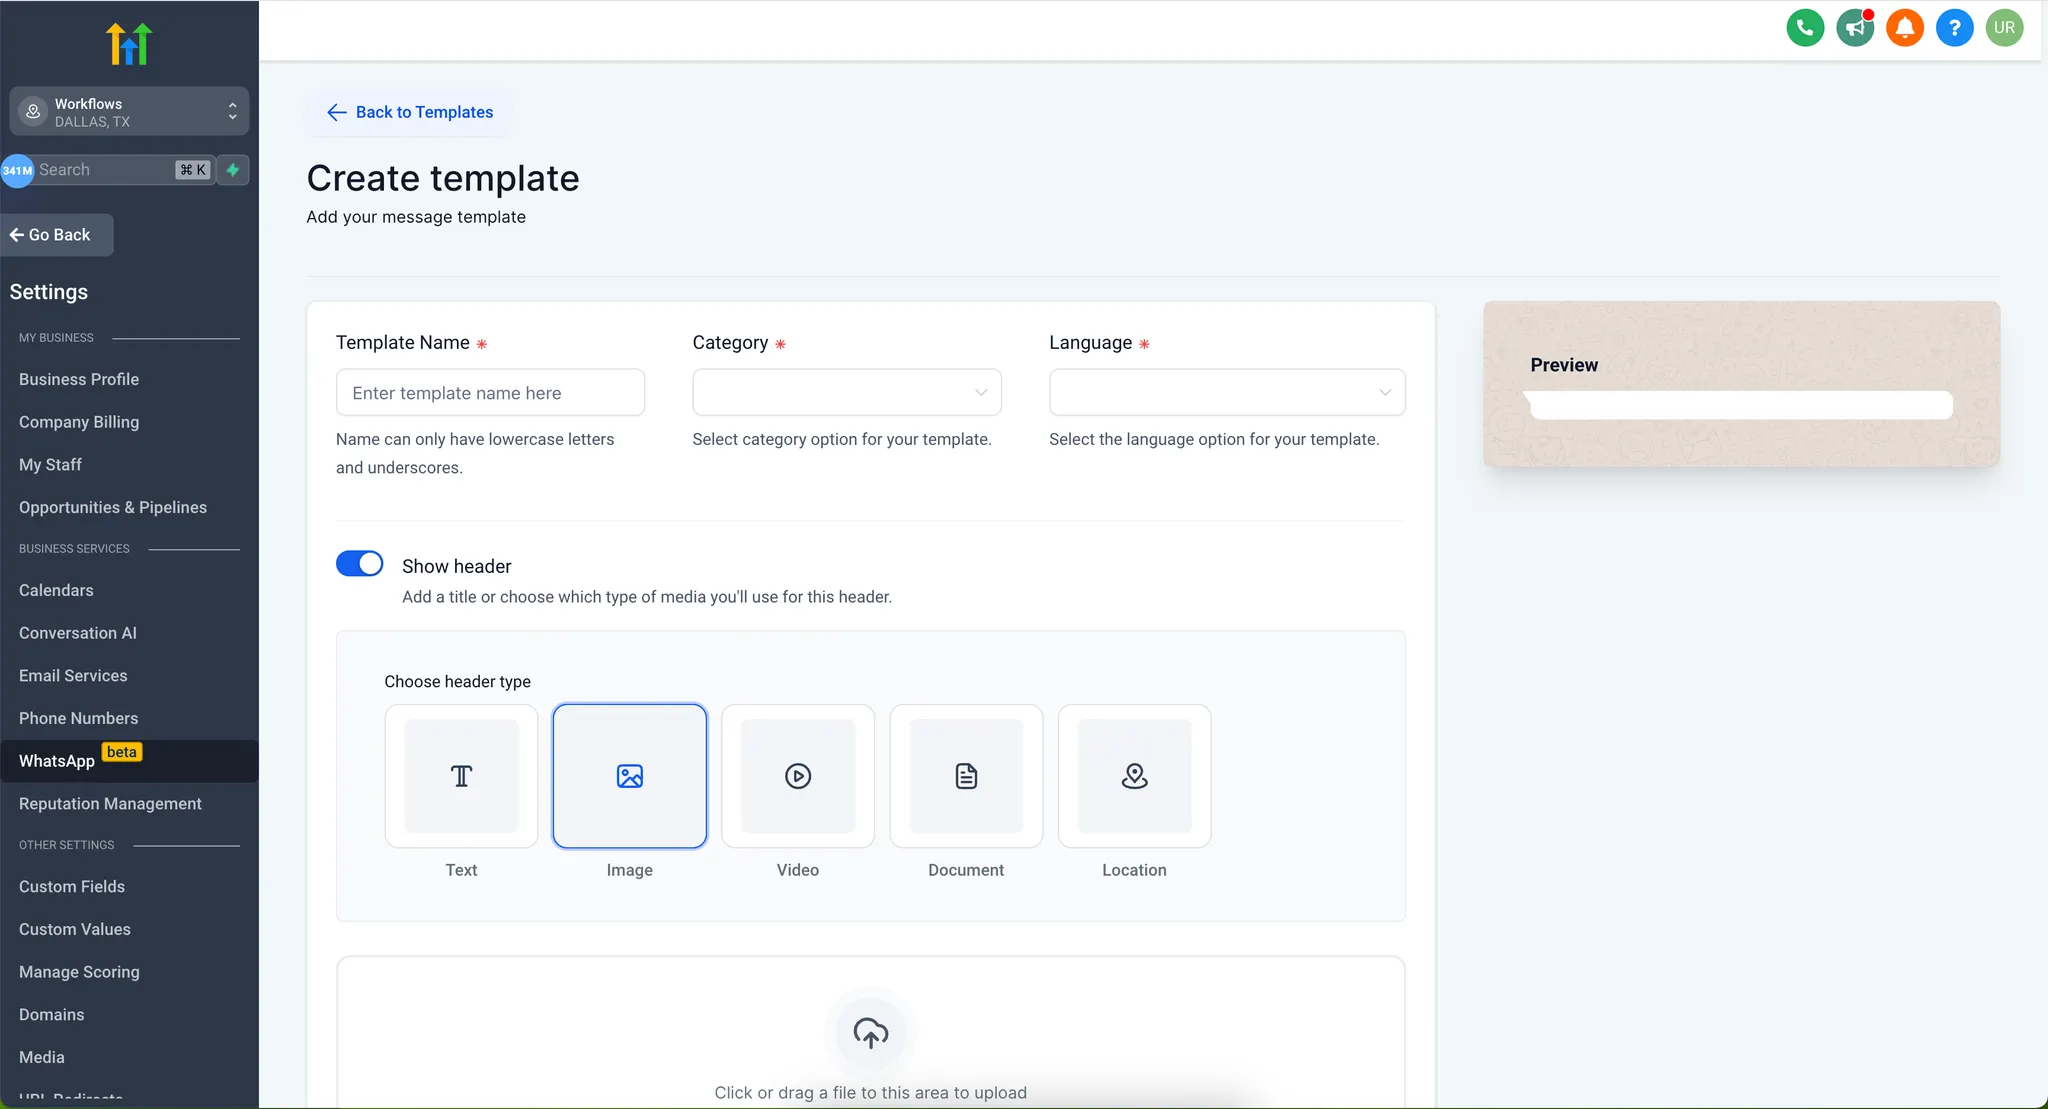This screenshot has width=2048, height=1109.
Task: Click the blue help question mark icon
Action: [1954, 28]
